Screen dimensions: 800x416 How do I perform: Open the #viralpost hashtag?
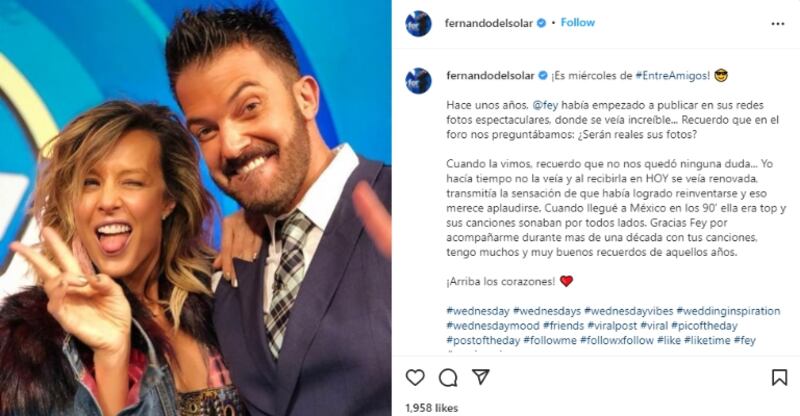point(612,325)
